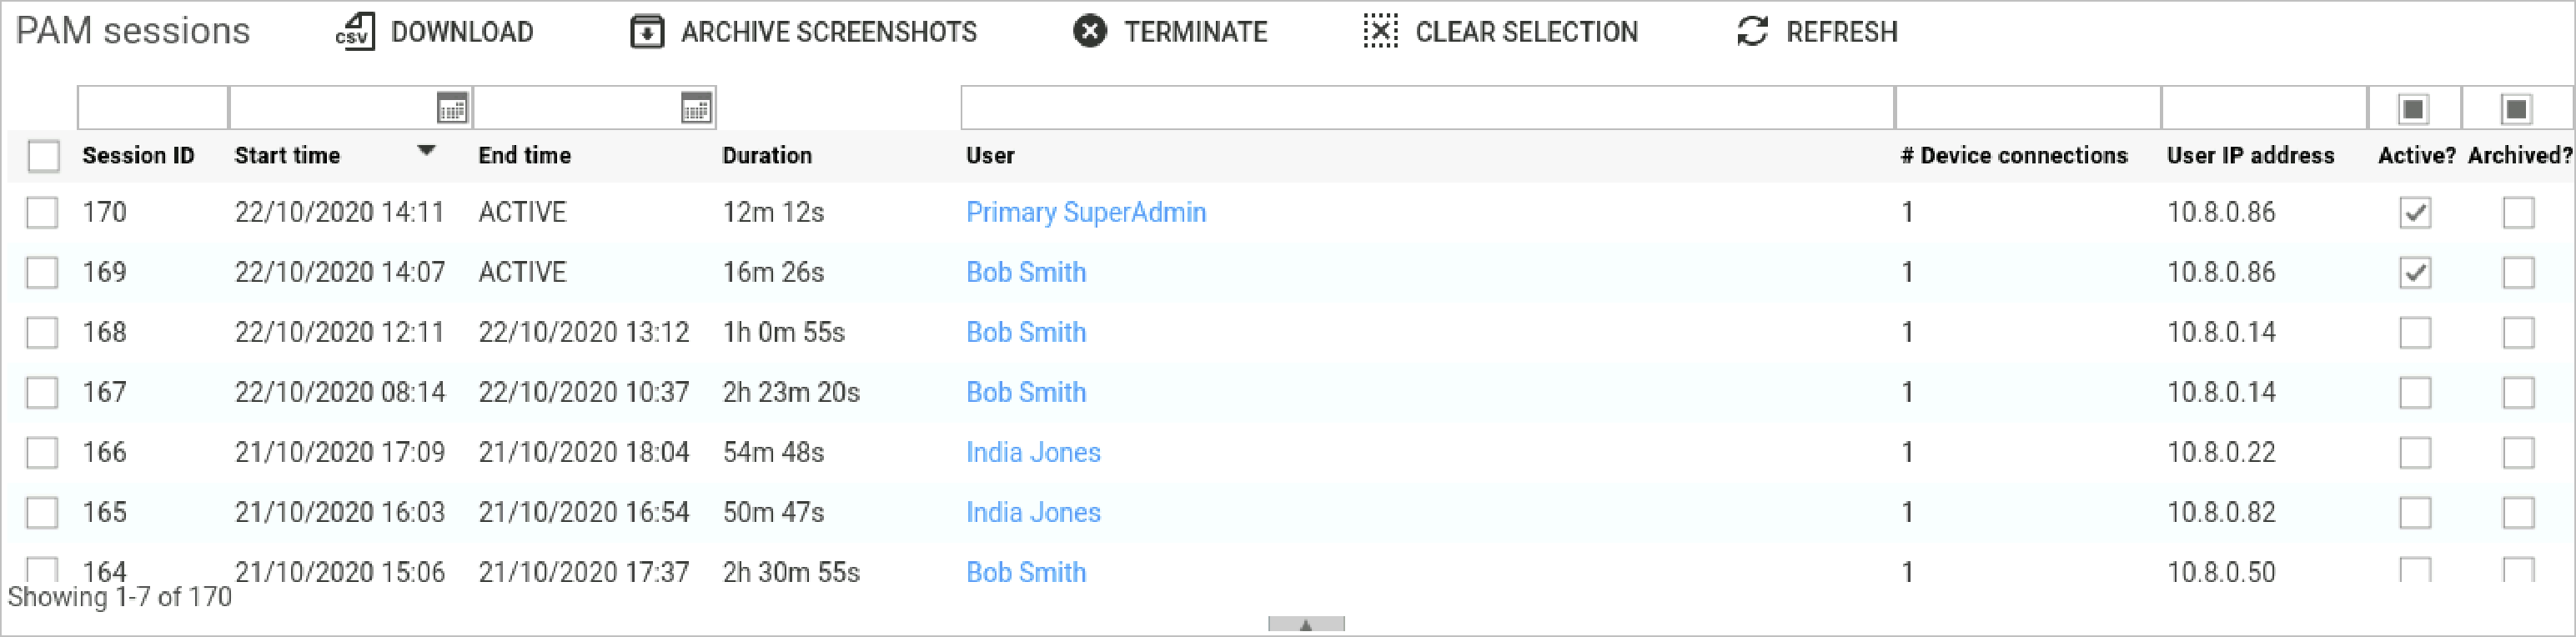Toggle the Archived filter tri-state box
This screenshot has height=637, width=2576.
pos(2516,108)
